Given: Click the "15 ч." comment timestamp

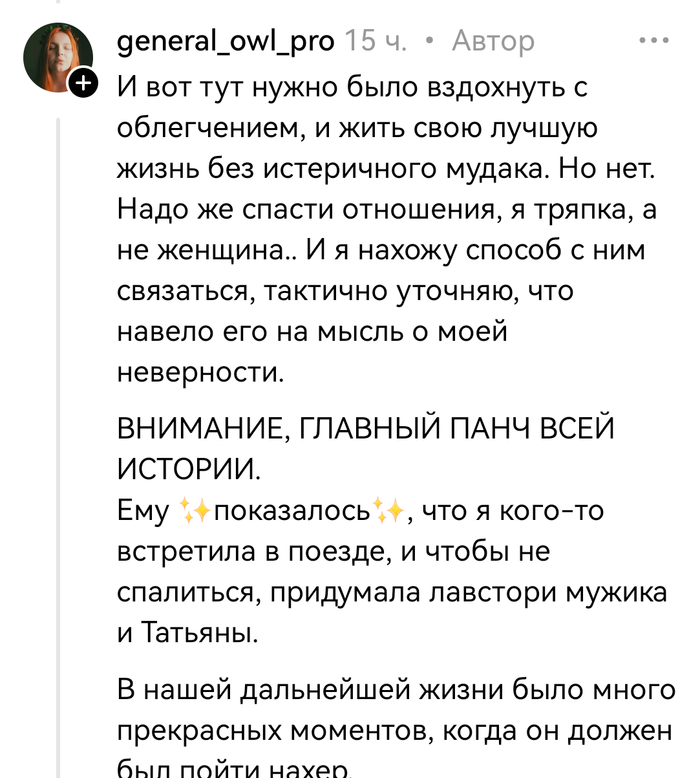Looking at the screenshot, I should tap(376, 41).
